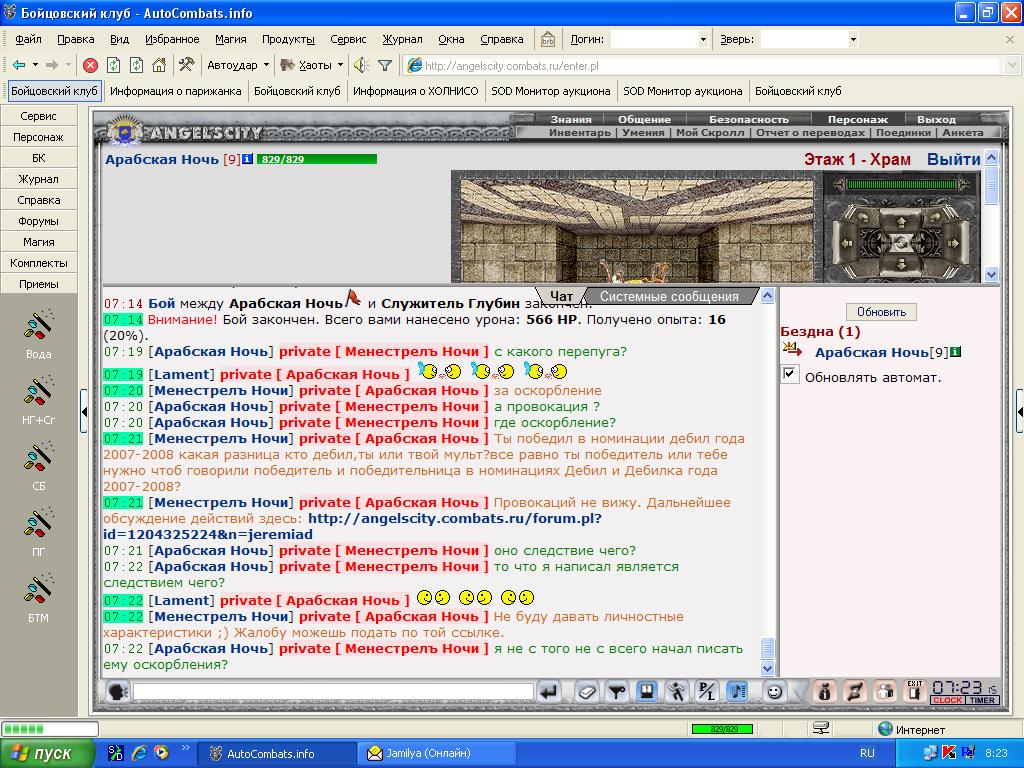The width and height of the screenshot is (1024, 768).
Task: Open the Файл menu
Action: click(28, 39)
